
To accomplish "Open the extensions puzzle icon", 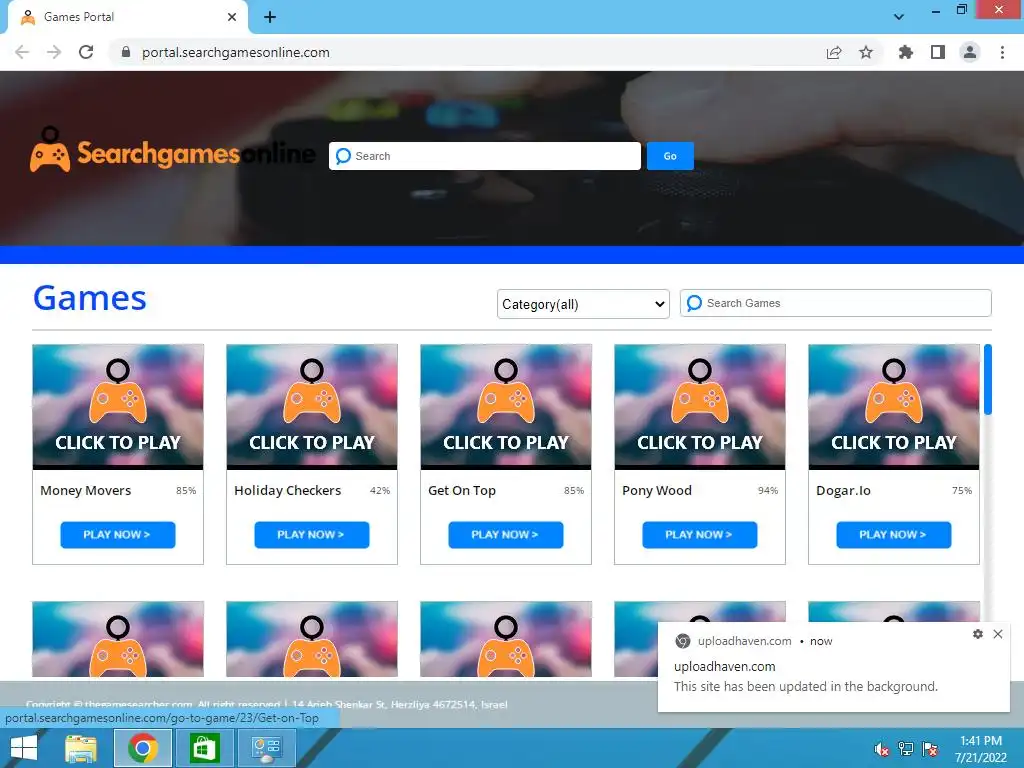I will click(906, 52).
